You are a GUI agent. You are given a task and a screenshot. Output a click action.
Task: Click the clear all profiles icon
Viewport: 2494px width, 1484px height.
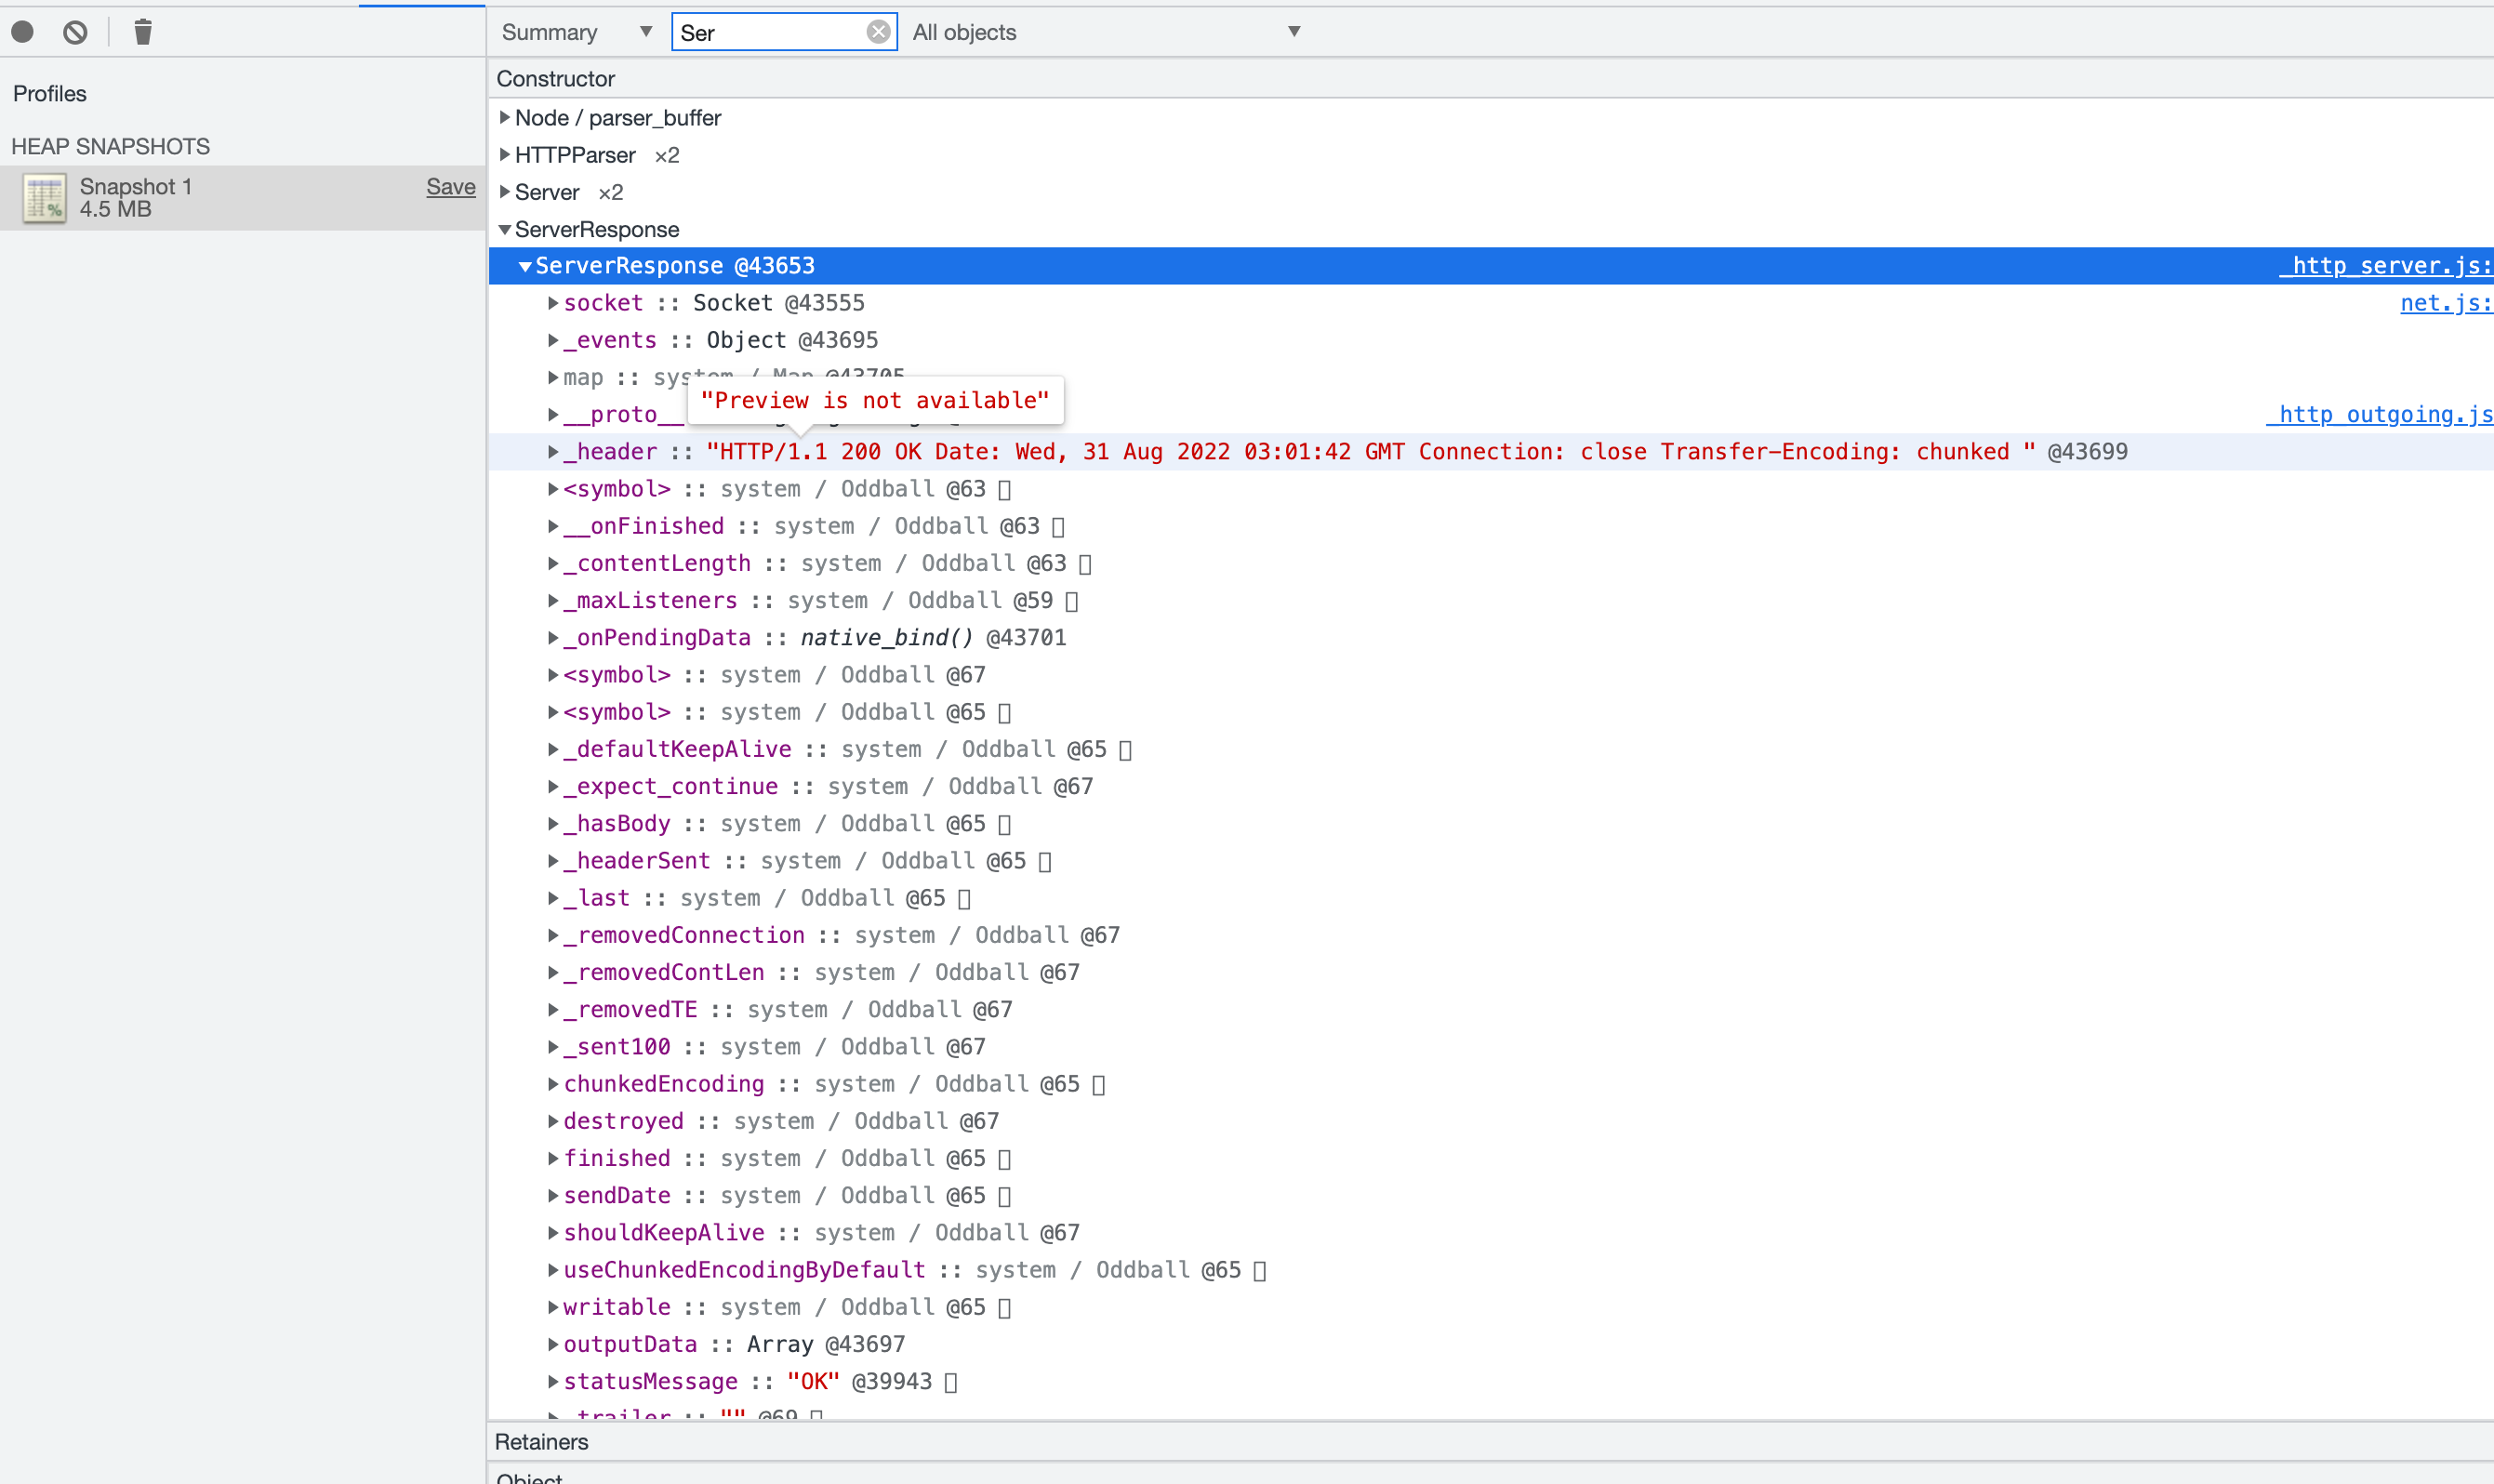pos(75,32)
